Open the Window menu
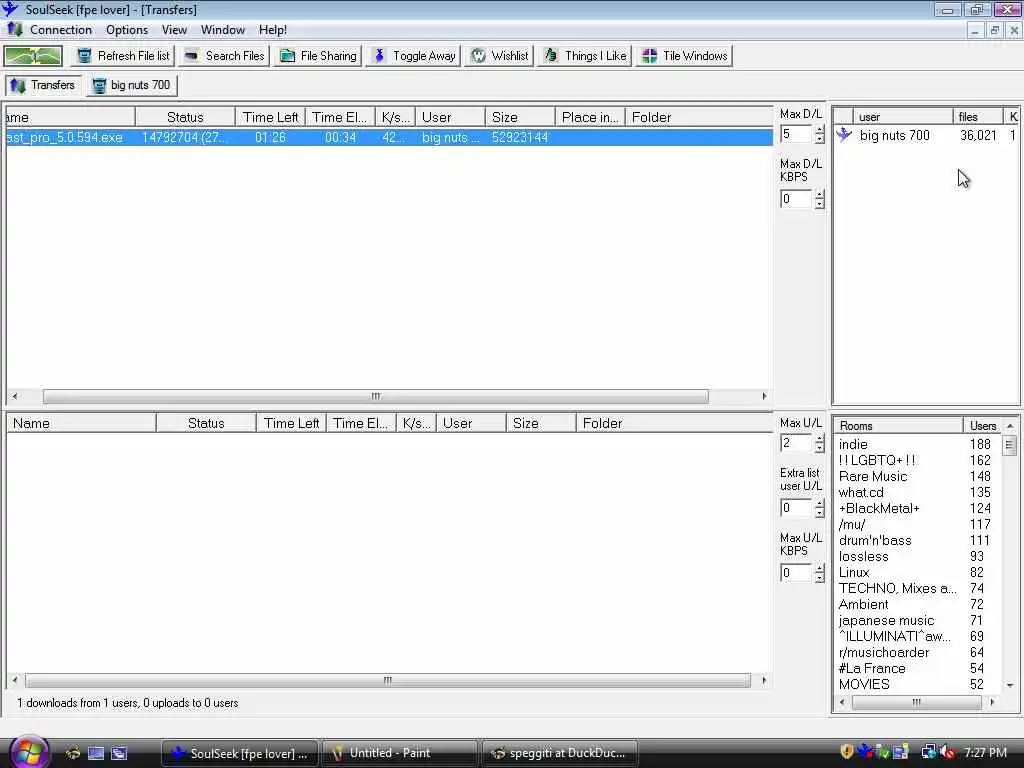Screen dimensions: 1024x768 click(x=223, y=29)
